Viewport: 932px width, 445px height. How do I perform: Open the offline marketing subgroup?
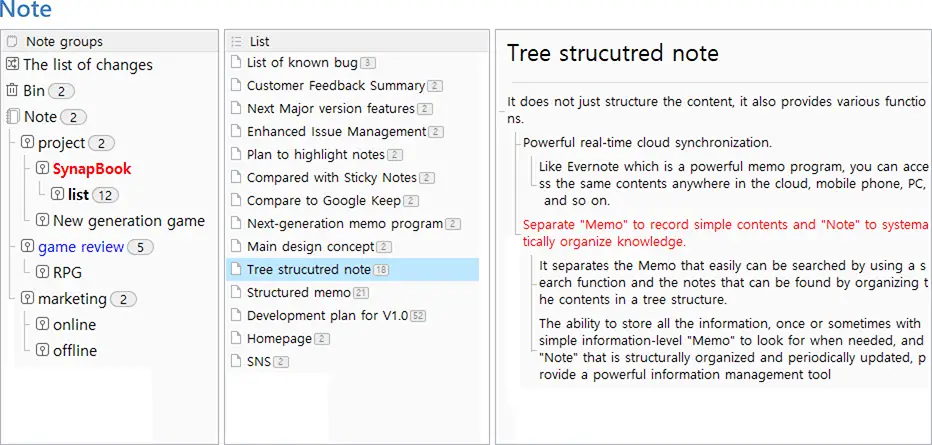[75, 351]
